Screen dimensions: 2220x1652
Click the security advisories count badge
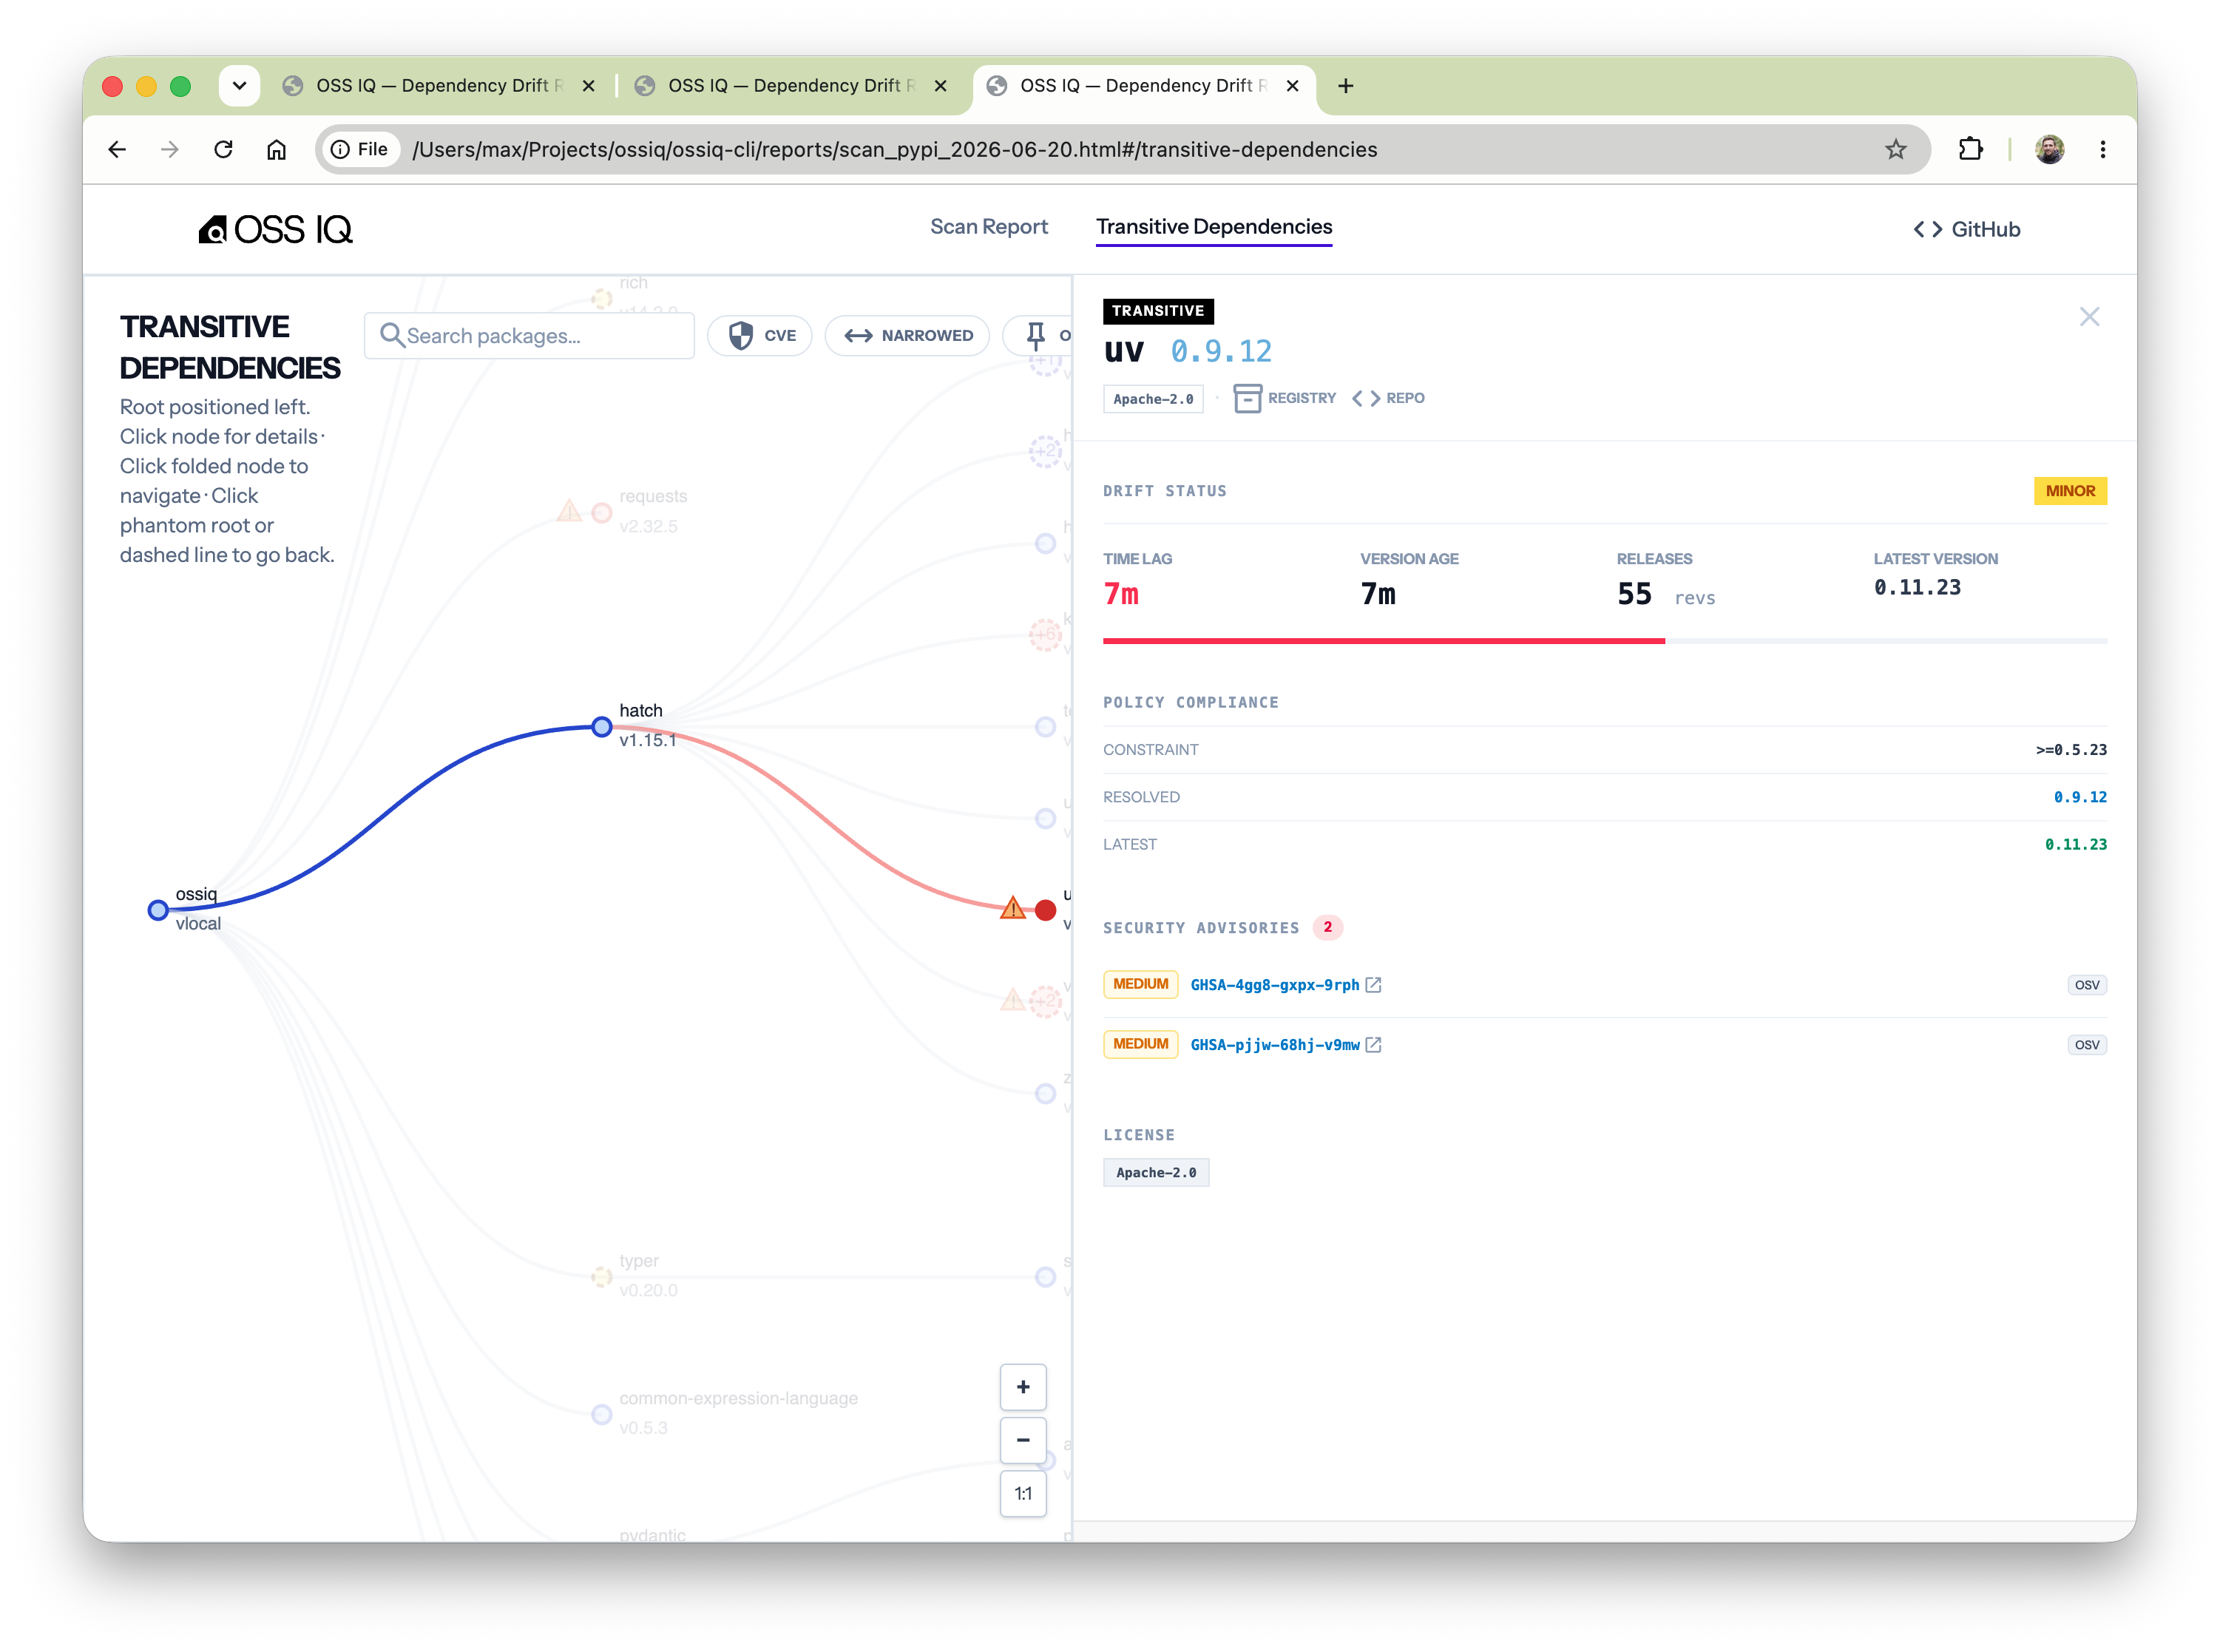[1327, 928]
